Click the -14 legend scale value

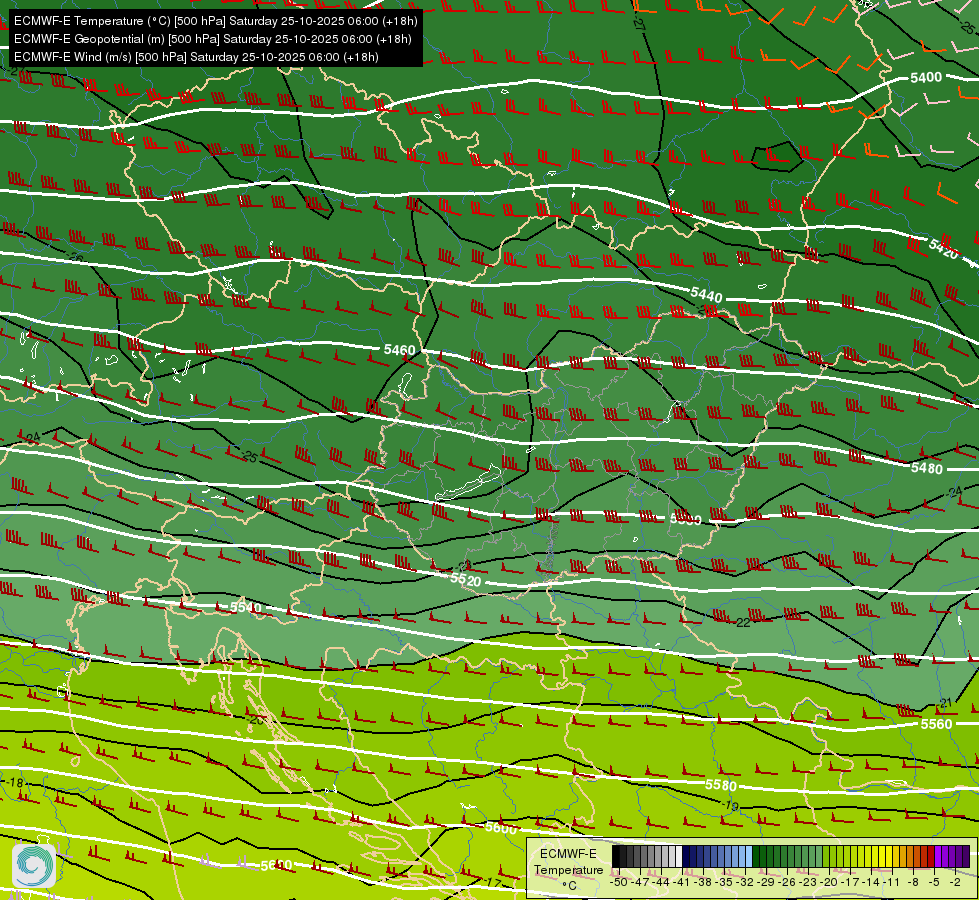(x=872, y=882)
